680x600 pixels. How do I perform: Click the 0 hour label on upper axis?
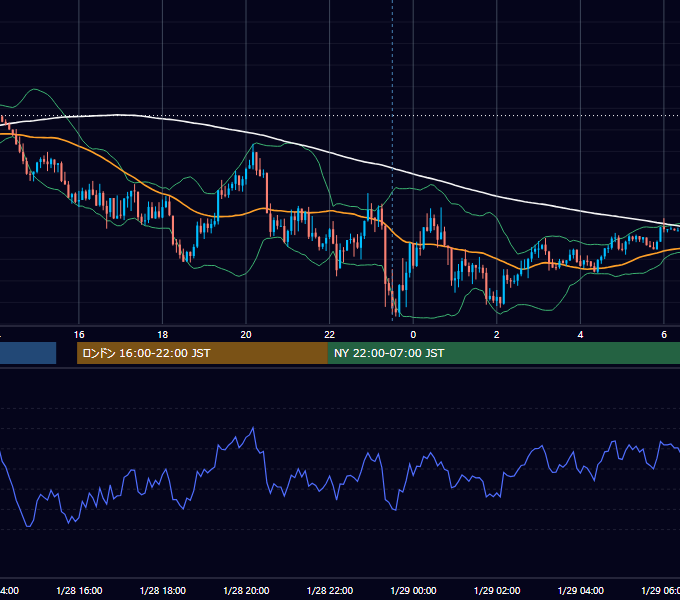[413, 334]
